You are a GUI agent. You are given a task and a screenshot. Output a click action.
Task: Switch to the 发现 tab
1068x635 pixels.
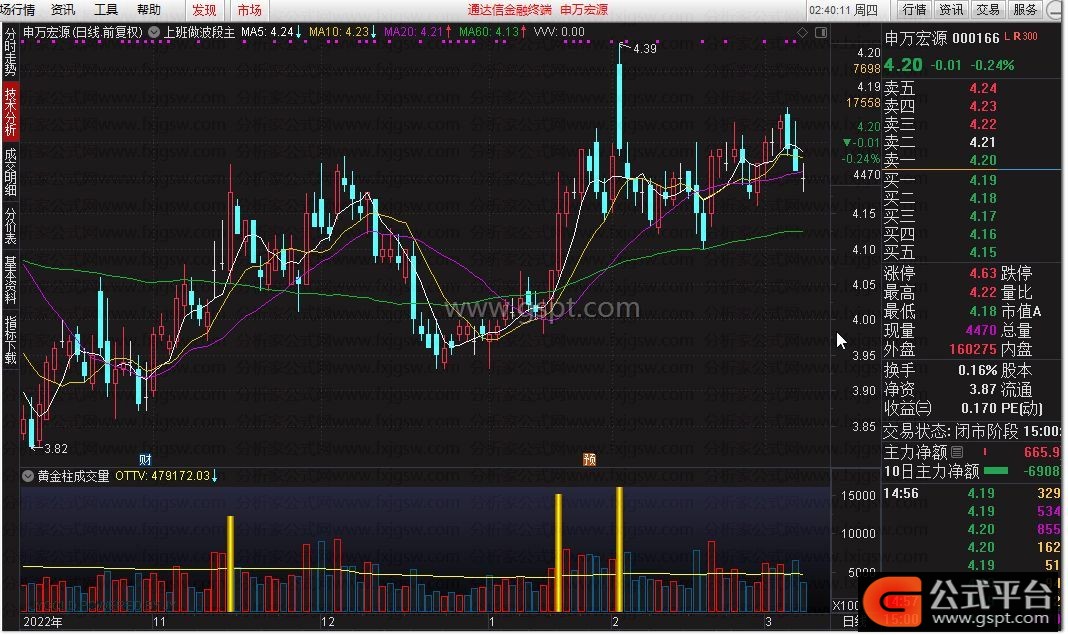pos(204,10)
